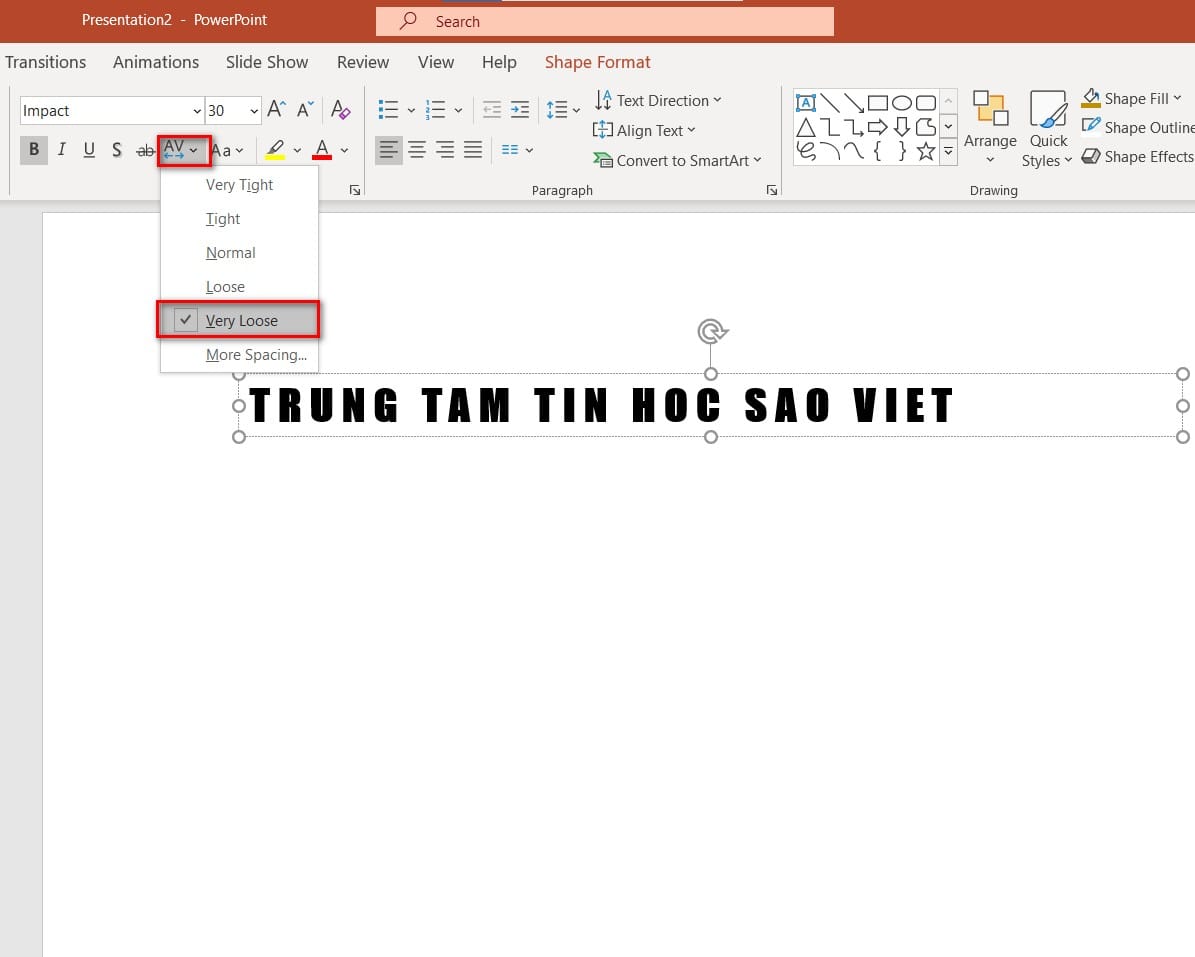
Task: Select the Right Arrow shape
Action: [878, 127]
